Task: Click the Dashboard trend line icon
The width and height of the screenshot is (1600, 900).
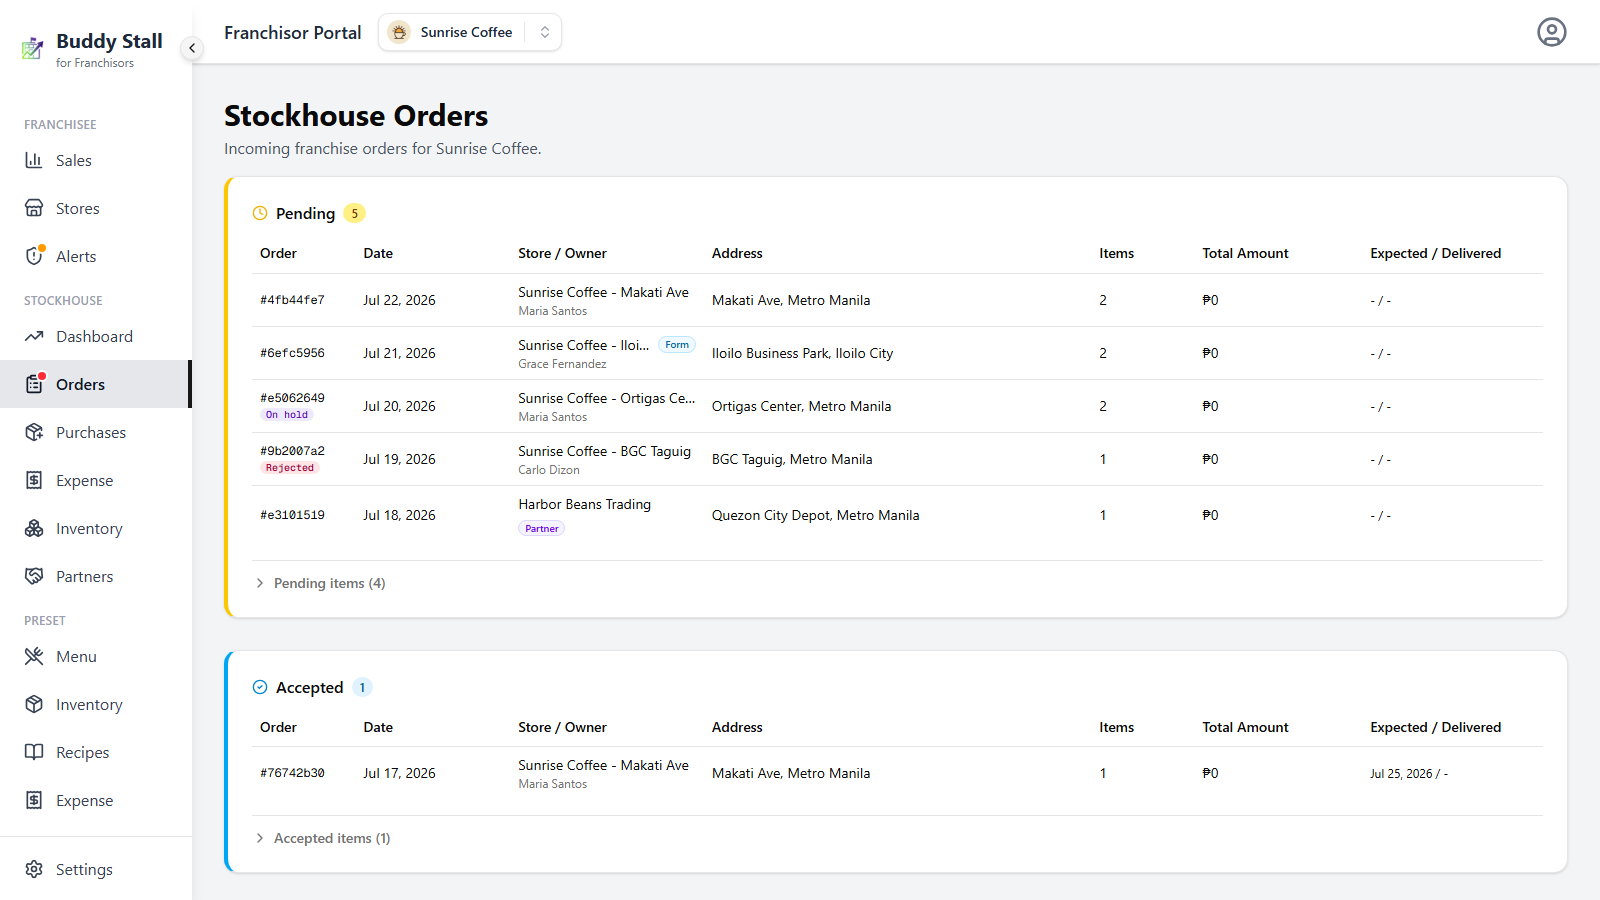Action: 34,336
